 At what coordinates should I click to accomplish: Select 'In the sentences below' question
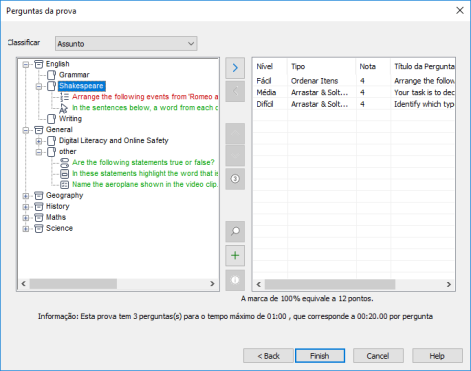[x=145, y=108]
